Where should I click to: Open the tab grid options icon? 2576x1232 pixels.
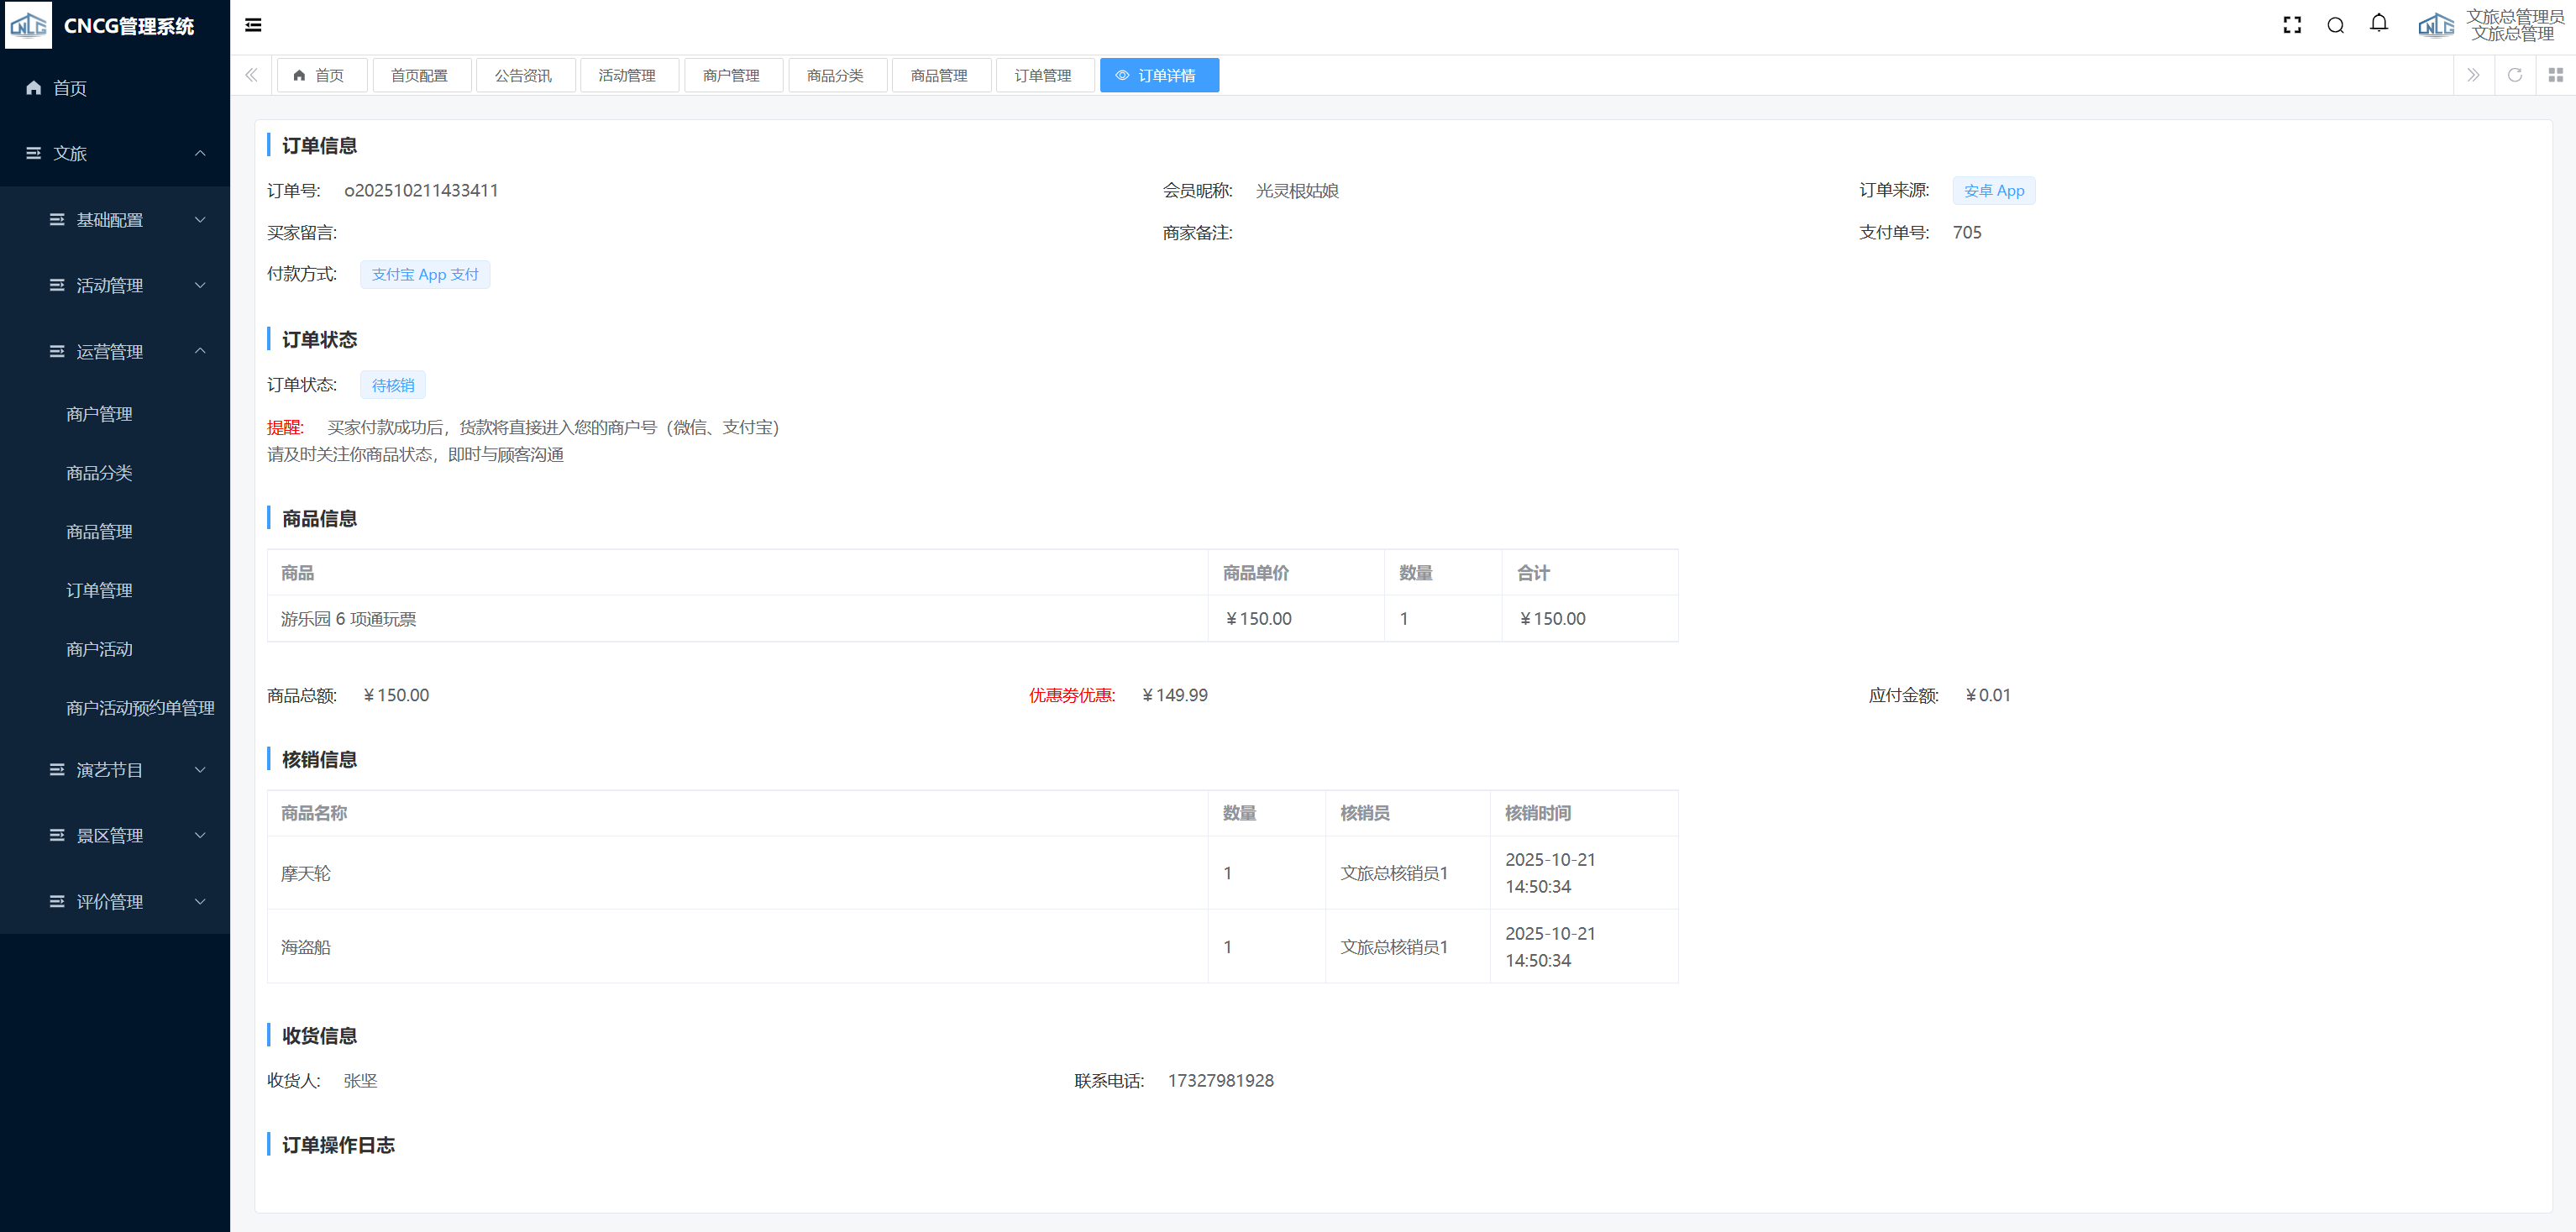[x=2555, y=75]
